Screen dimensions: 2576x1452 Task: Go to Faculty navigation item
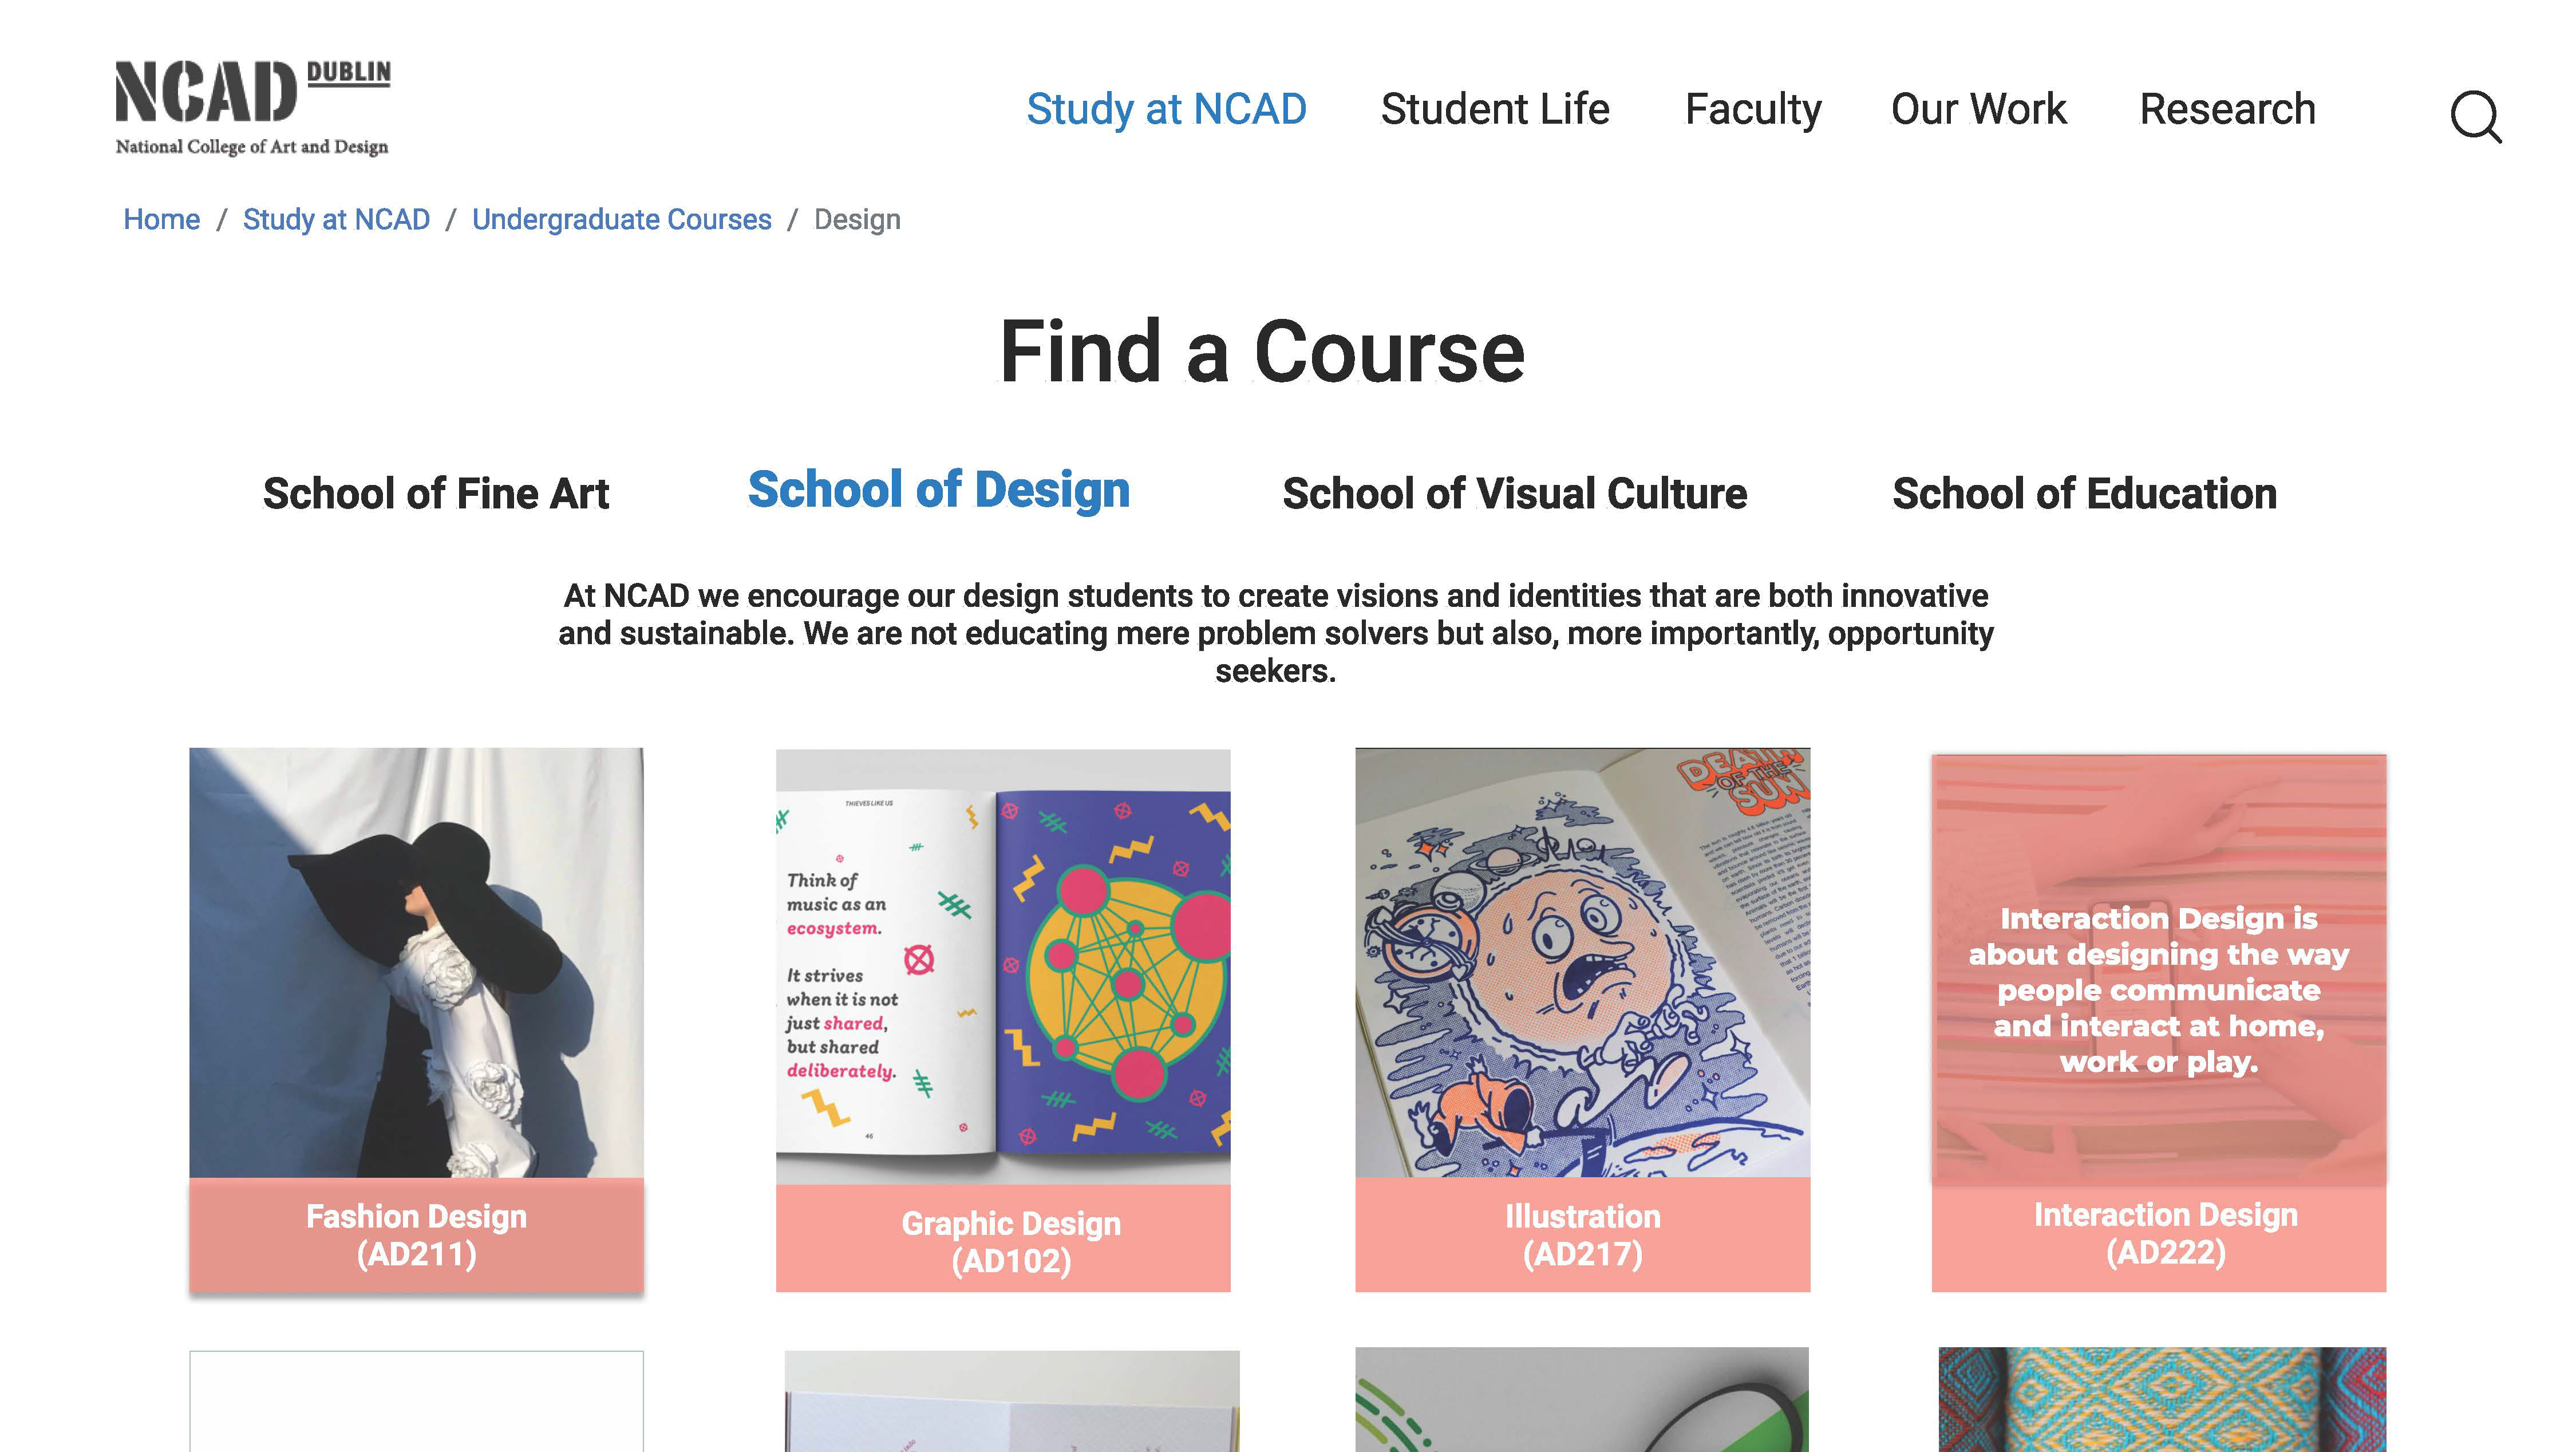1752,109
